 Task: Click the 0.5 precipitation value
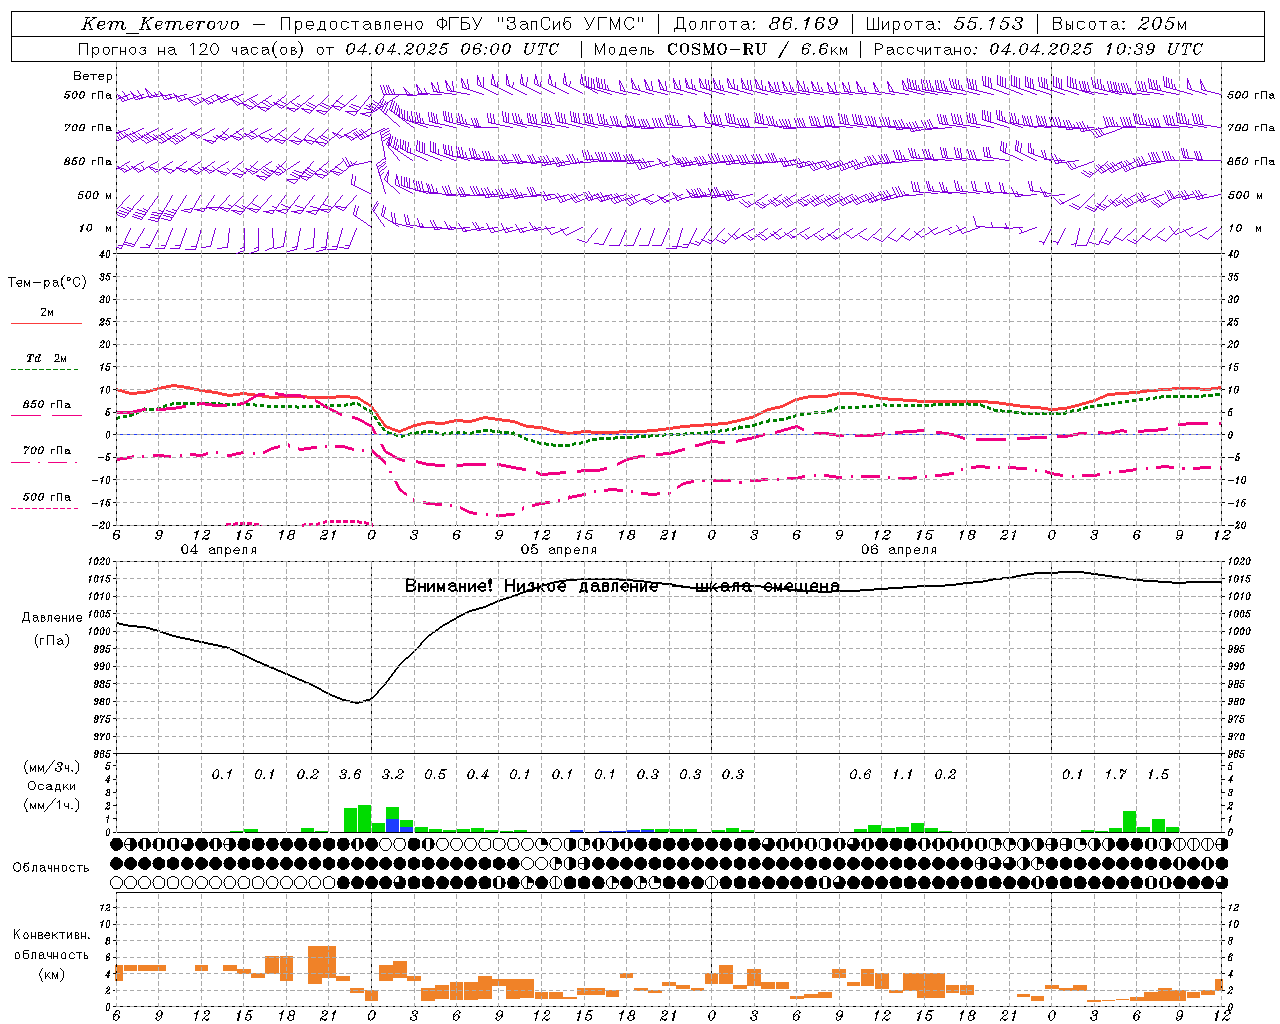tap(435, 775)
